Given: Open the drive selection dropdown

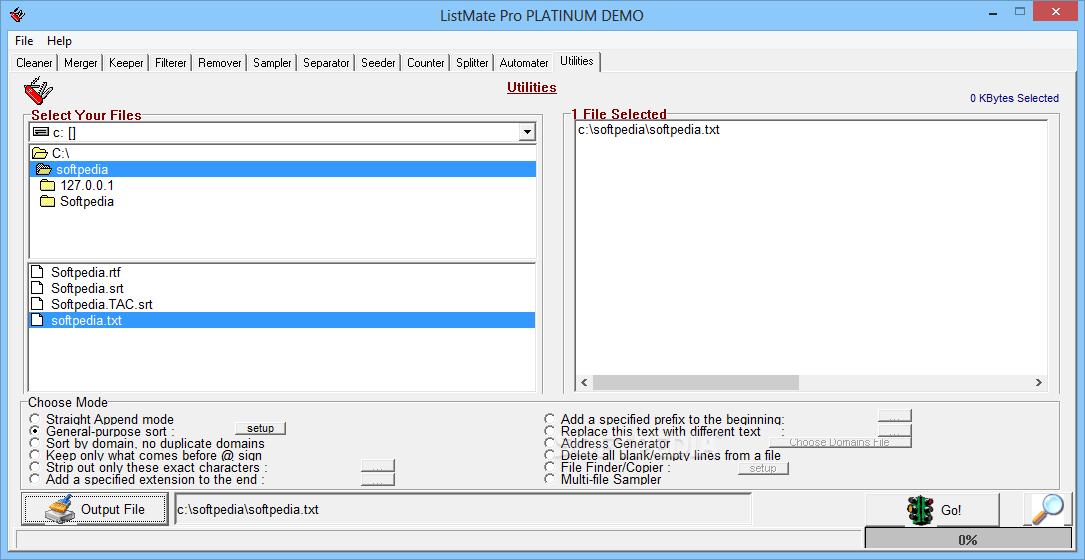Looking at the screenshot, I should (x=527, y=132).
